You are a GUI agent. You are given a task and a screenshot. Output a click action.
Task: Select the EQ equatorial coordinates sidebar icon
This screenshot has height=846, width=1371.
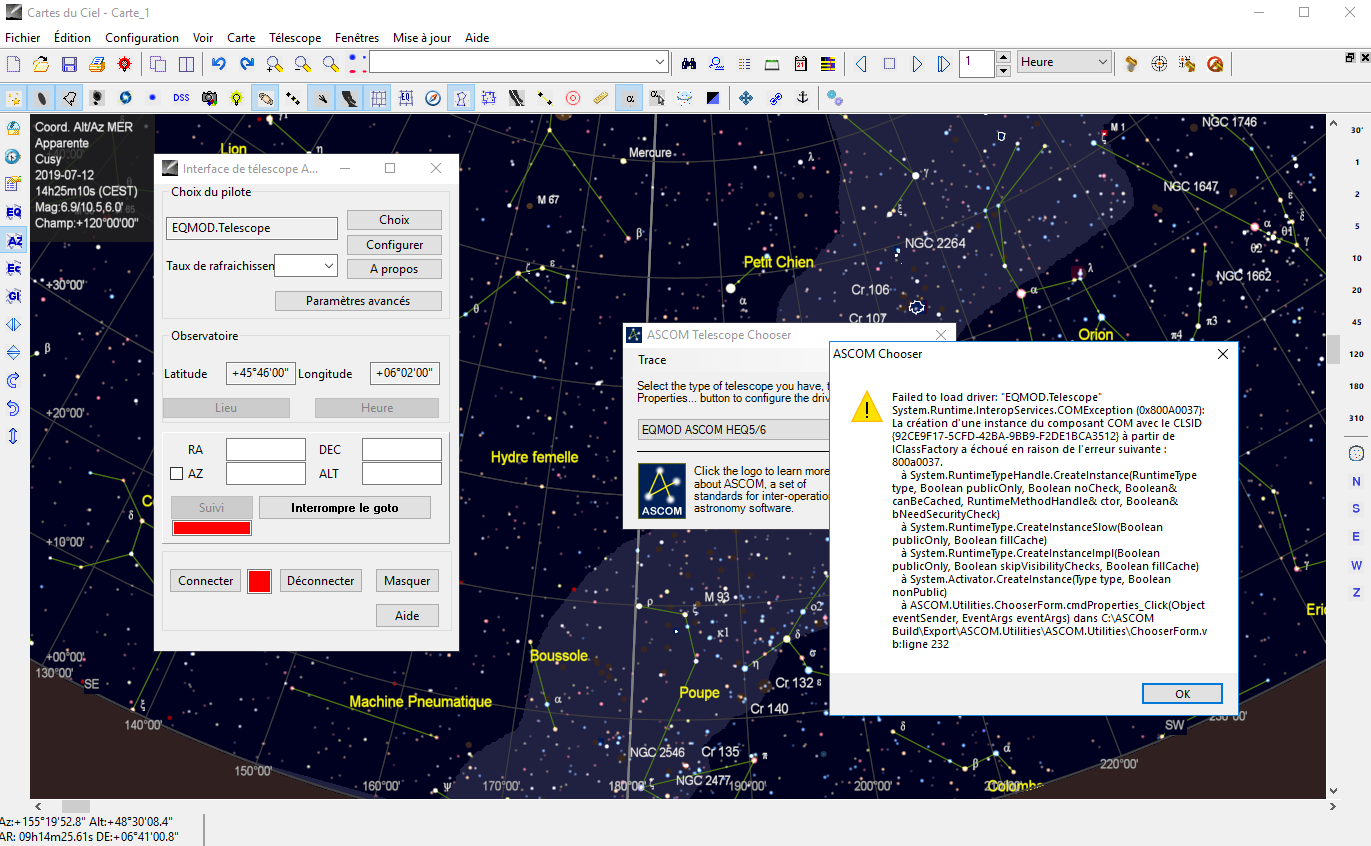tap(14, 212)
